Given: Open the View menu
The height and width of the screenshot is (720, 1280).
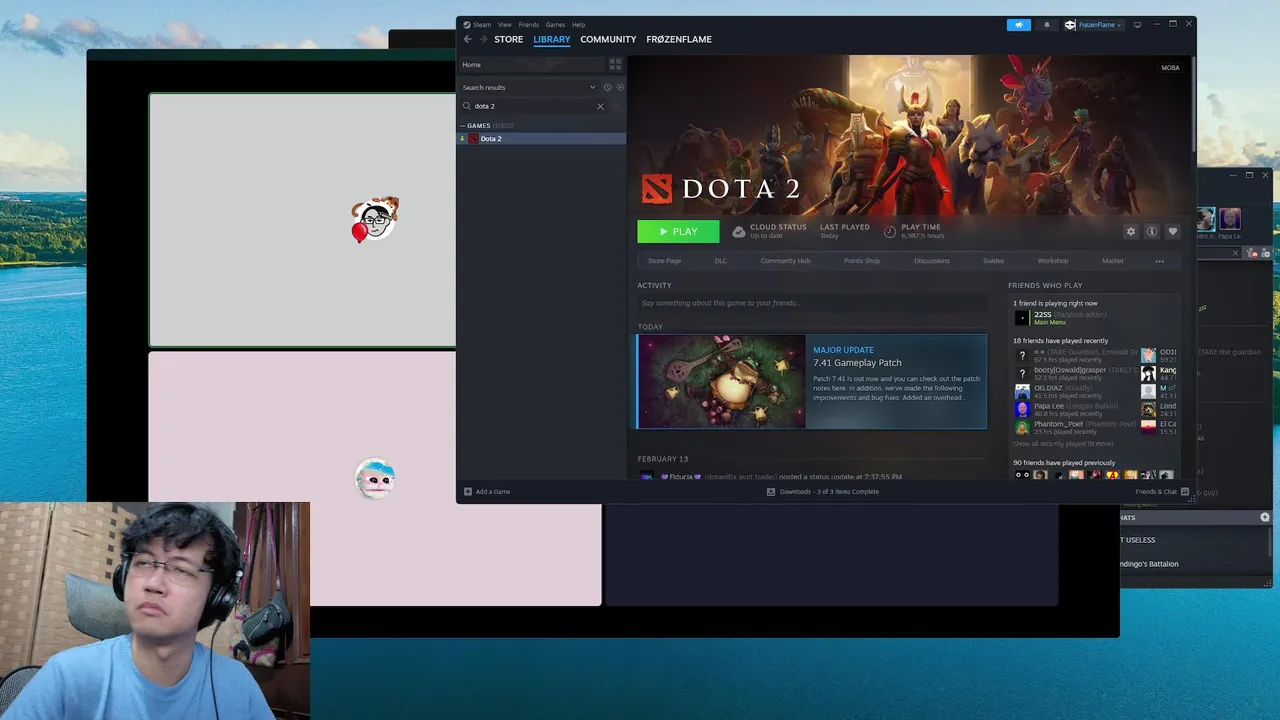Looking at the screenshot, I should pos(505,25).
